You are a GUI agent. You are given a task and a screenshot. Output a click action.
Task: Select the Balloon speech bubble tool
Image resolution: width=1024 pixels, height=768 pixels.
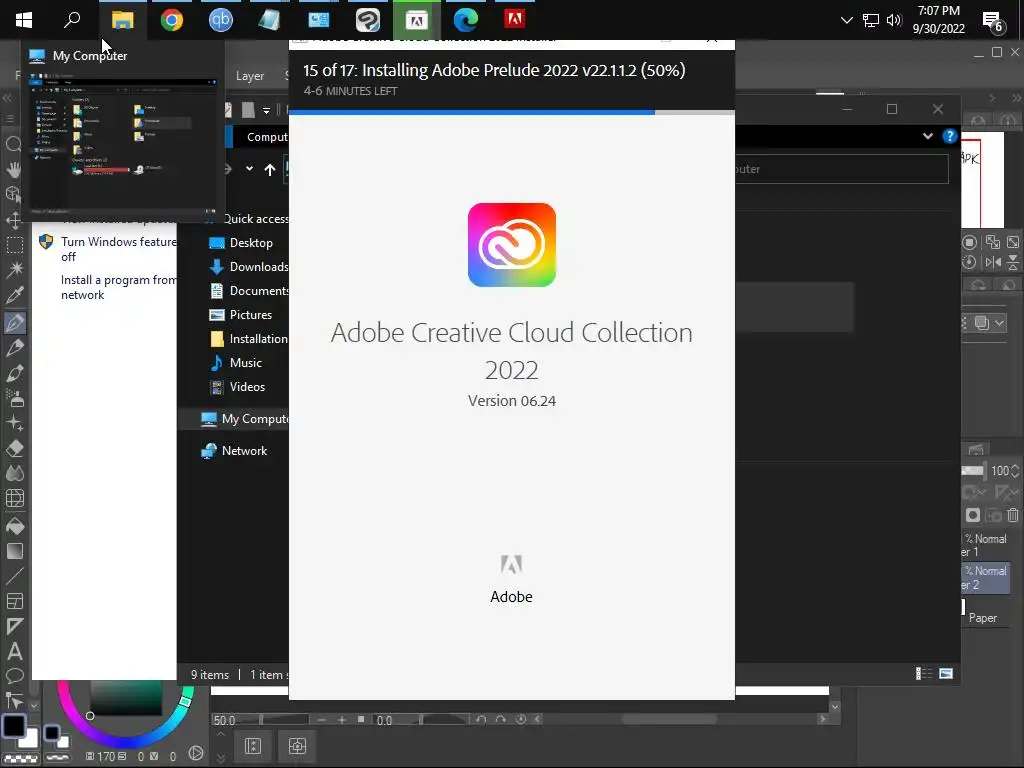point(14,676)
